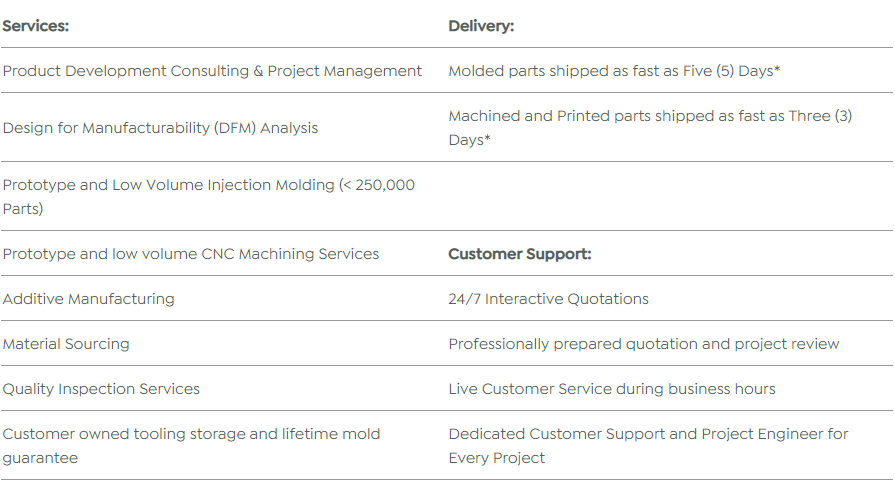Select Professionally prepared quotation and project review
Screen dimensions: 895x484
click(644, 344)
